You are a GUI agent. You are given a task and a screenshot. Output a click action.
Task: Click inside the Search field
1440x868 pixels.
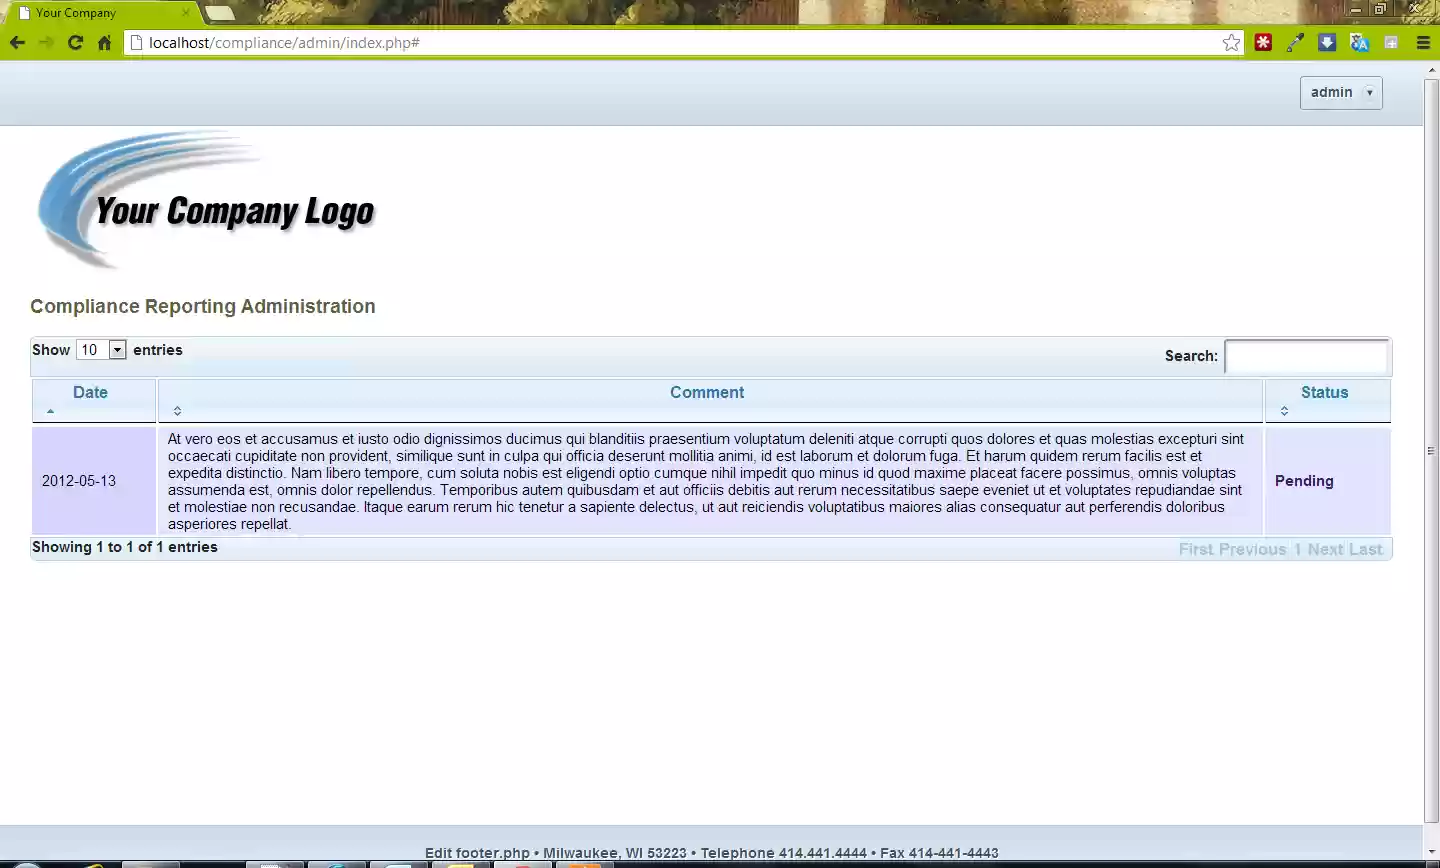pyautogui.click(x=1307, y=356)
